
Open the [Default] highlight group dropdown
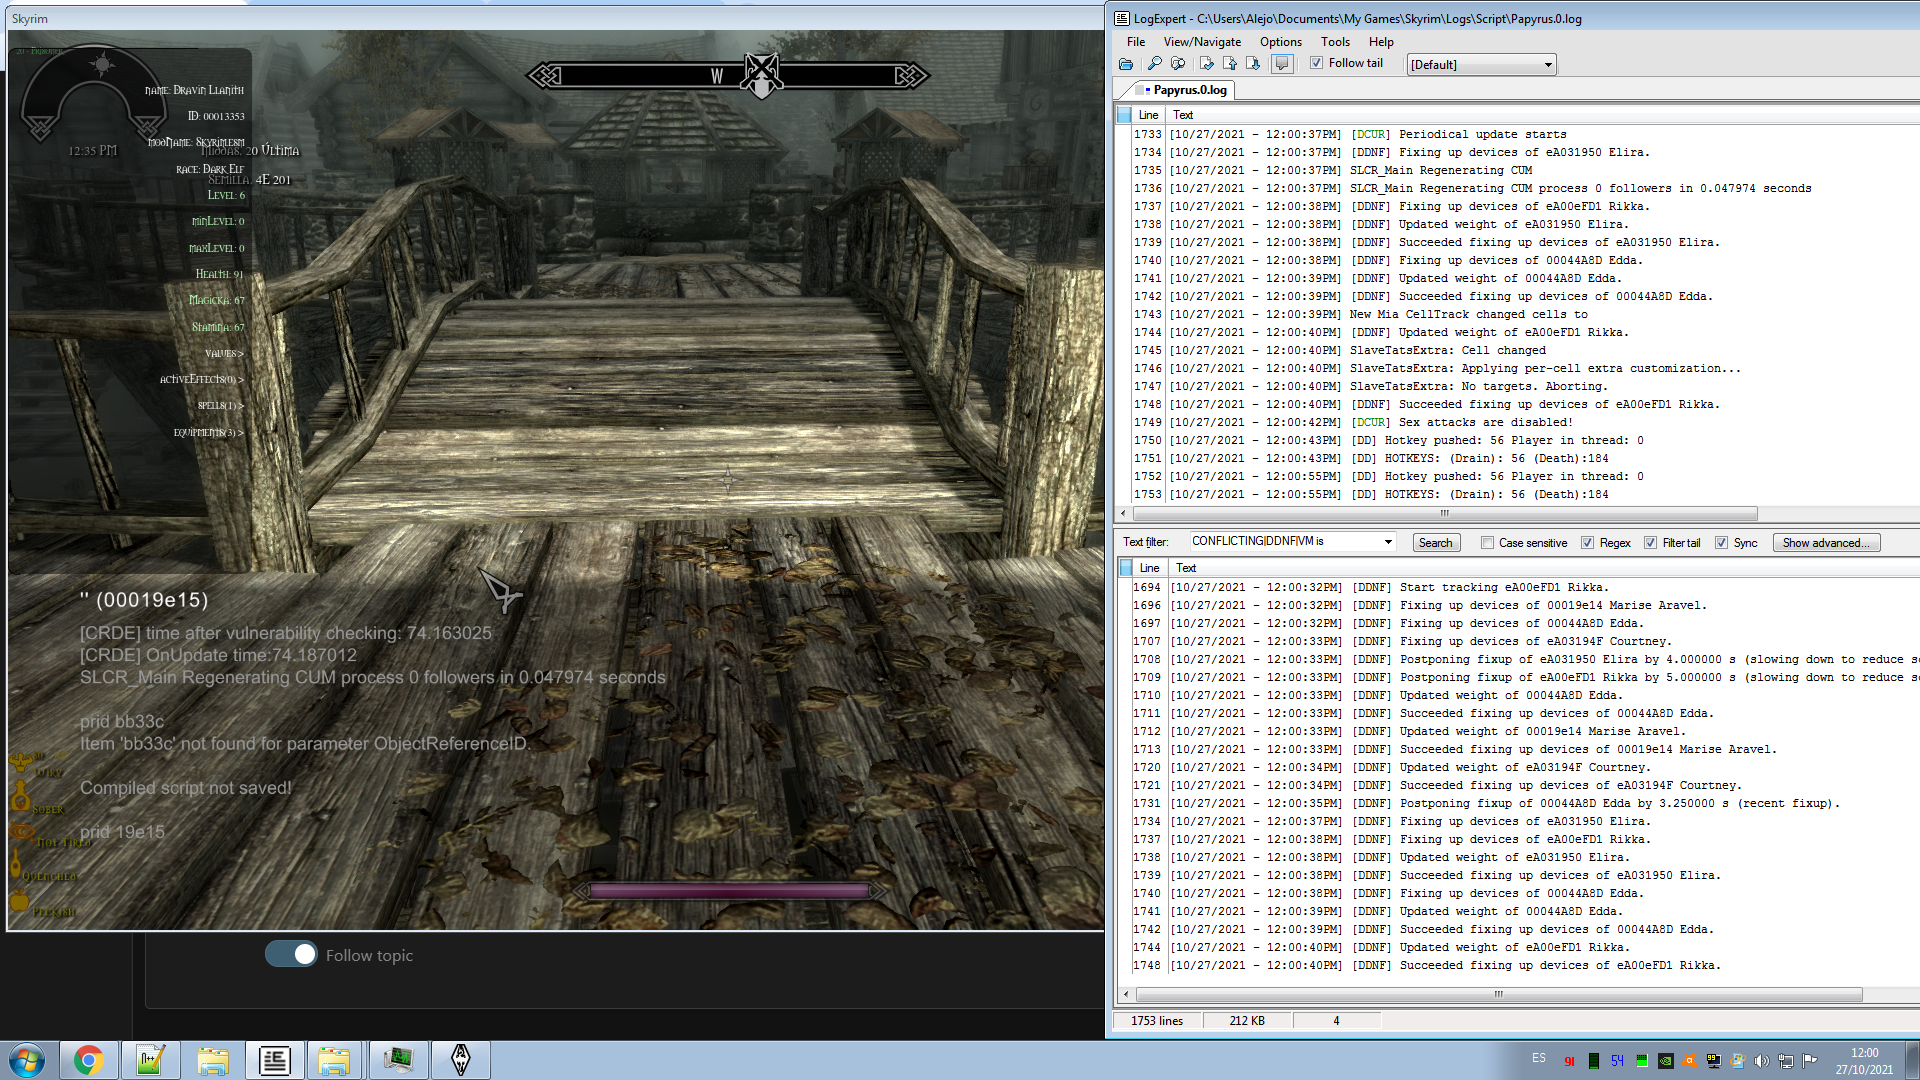[x=1482, y=65]
